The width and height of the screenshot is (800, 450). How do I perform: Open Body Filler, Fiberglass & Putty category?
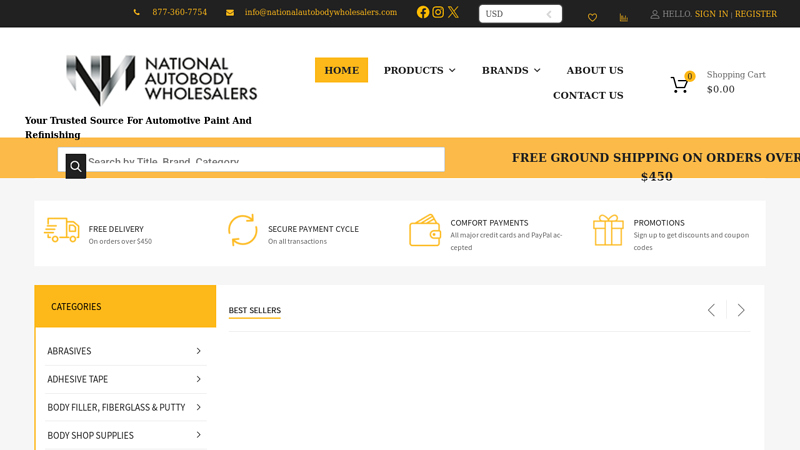pos(116,407)
